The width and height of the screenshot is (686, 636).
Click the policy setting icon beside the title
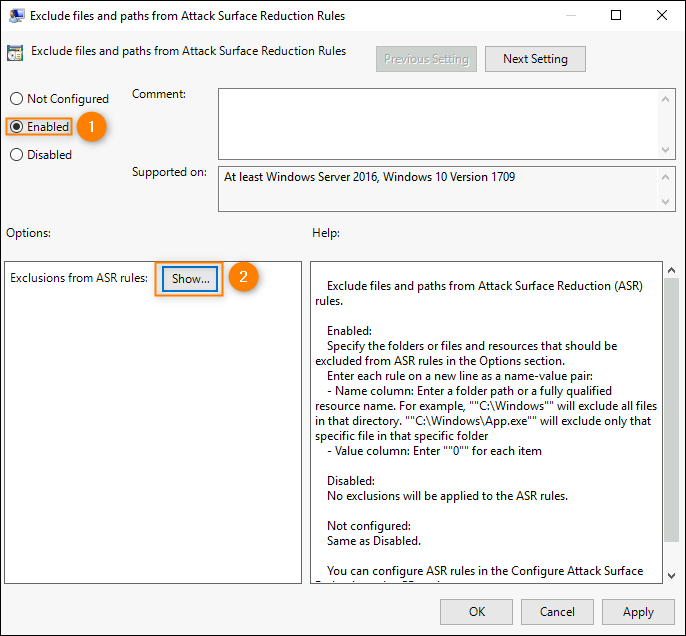click(x=15, y=53)
